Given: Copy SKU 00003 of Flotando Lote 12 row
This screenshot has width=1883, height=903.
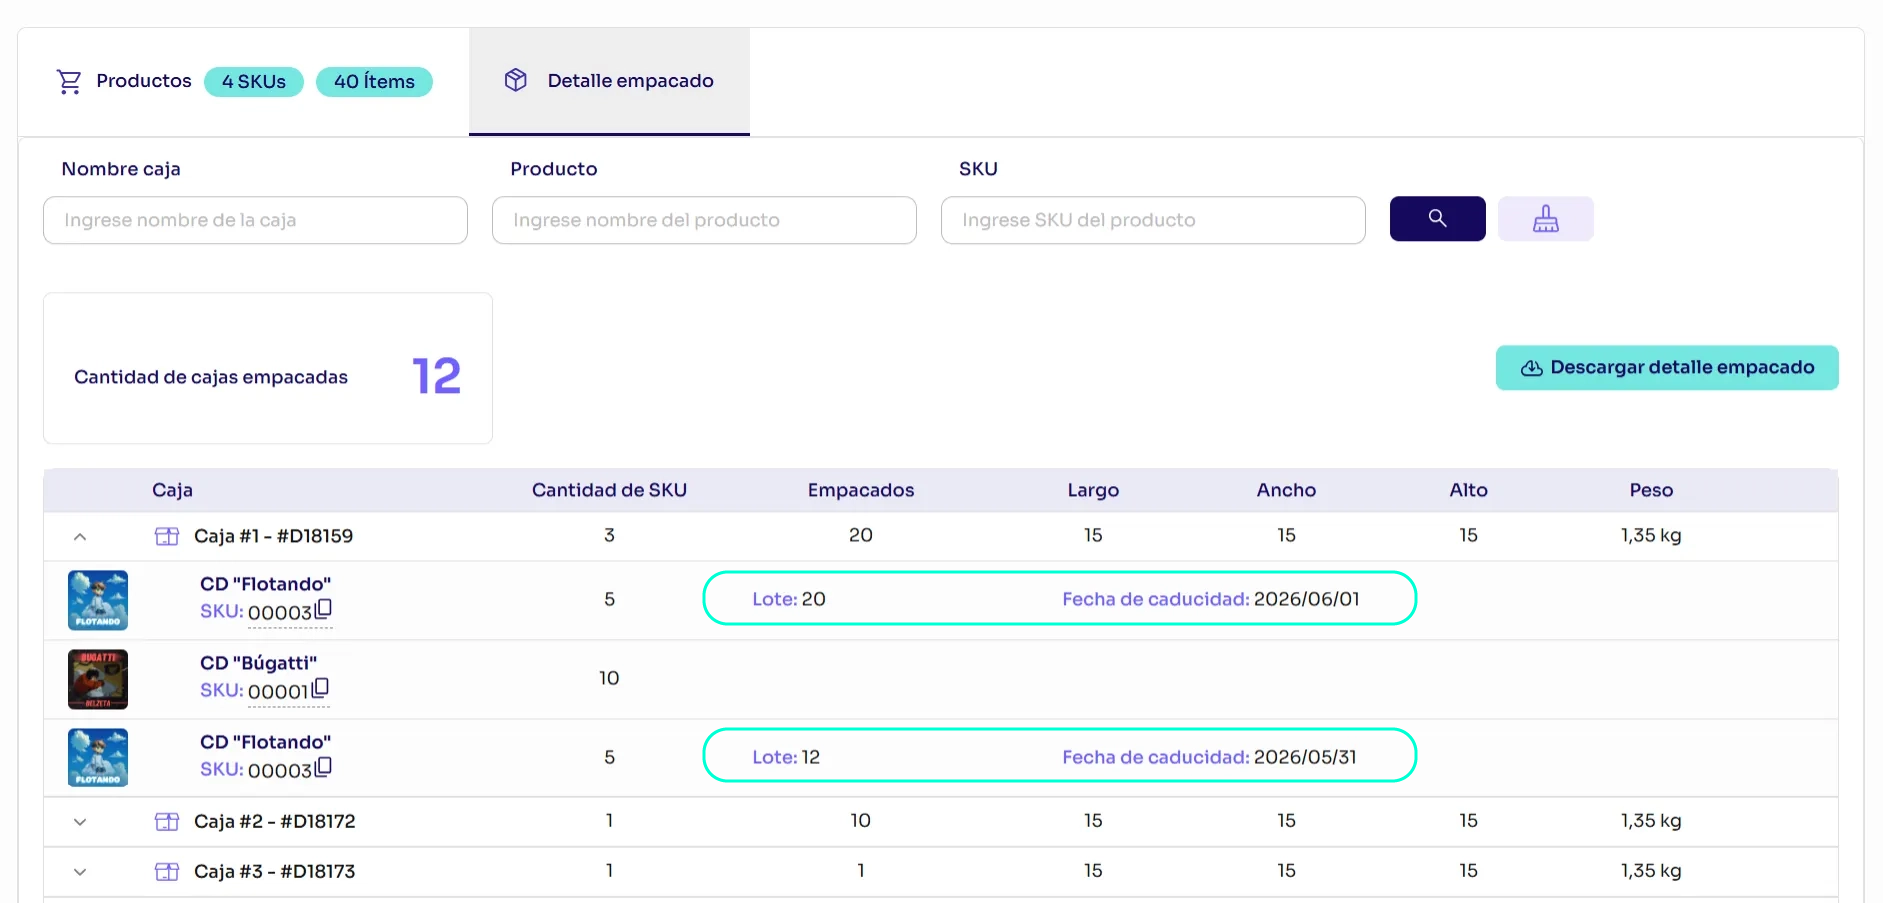Looking at the screenshot, I should tap(323, 767).
